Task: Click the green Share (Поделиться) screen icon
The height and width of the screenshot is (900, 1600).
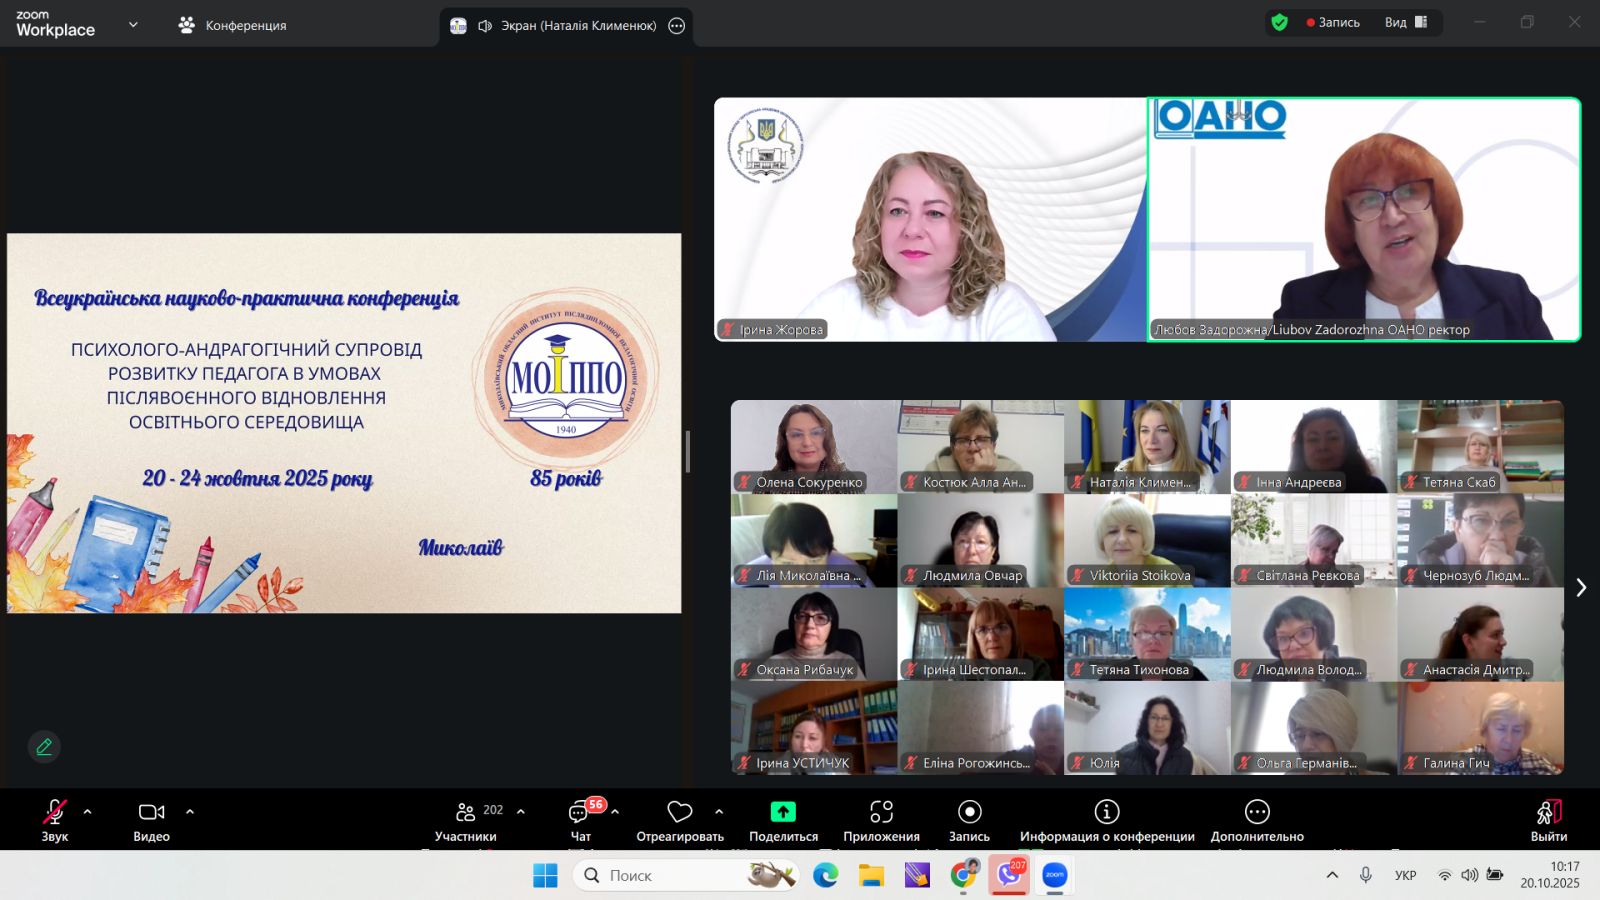Action: coord(783,812)
